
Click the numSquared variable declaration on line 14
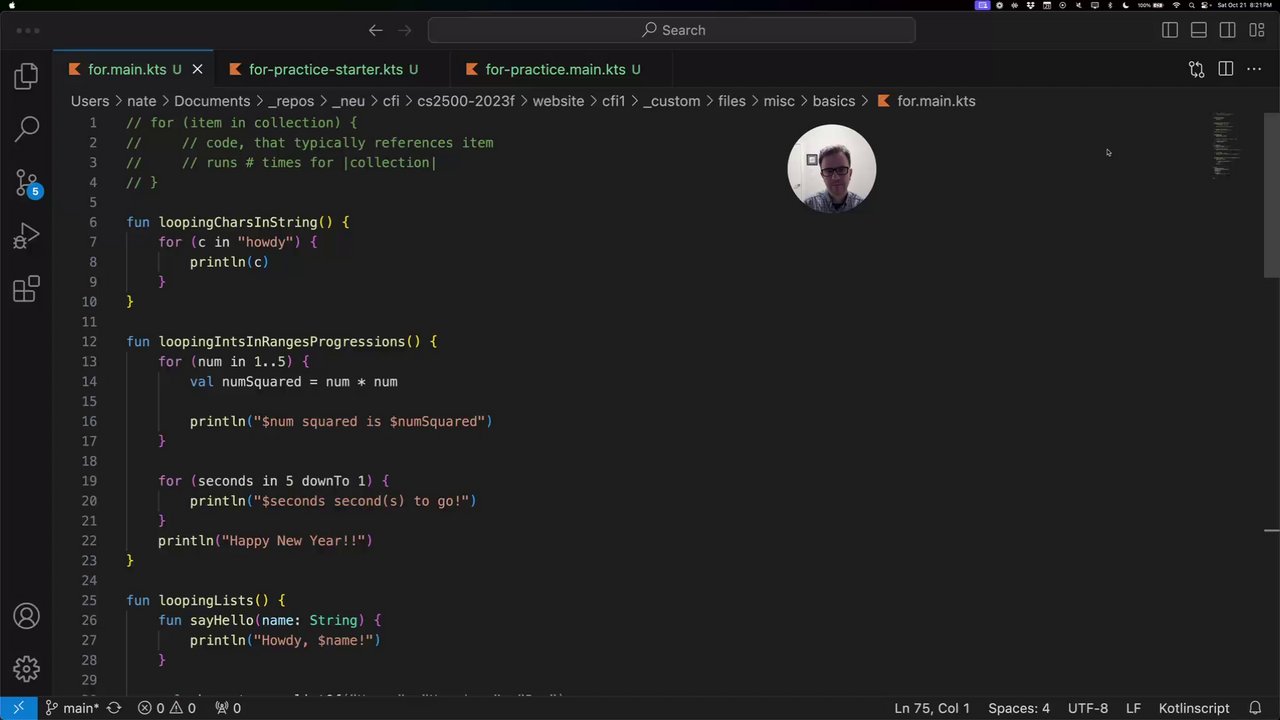262,382
